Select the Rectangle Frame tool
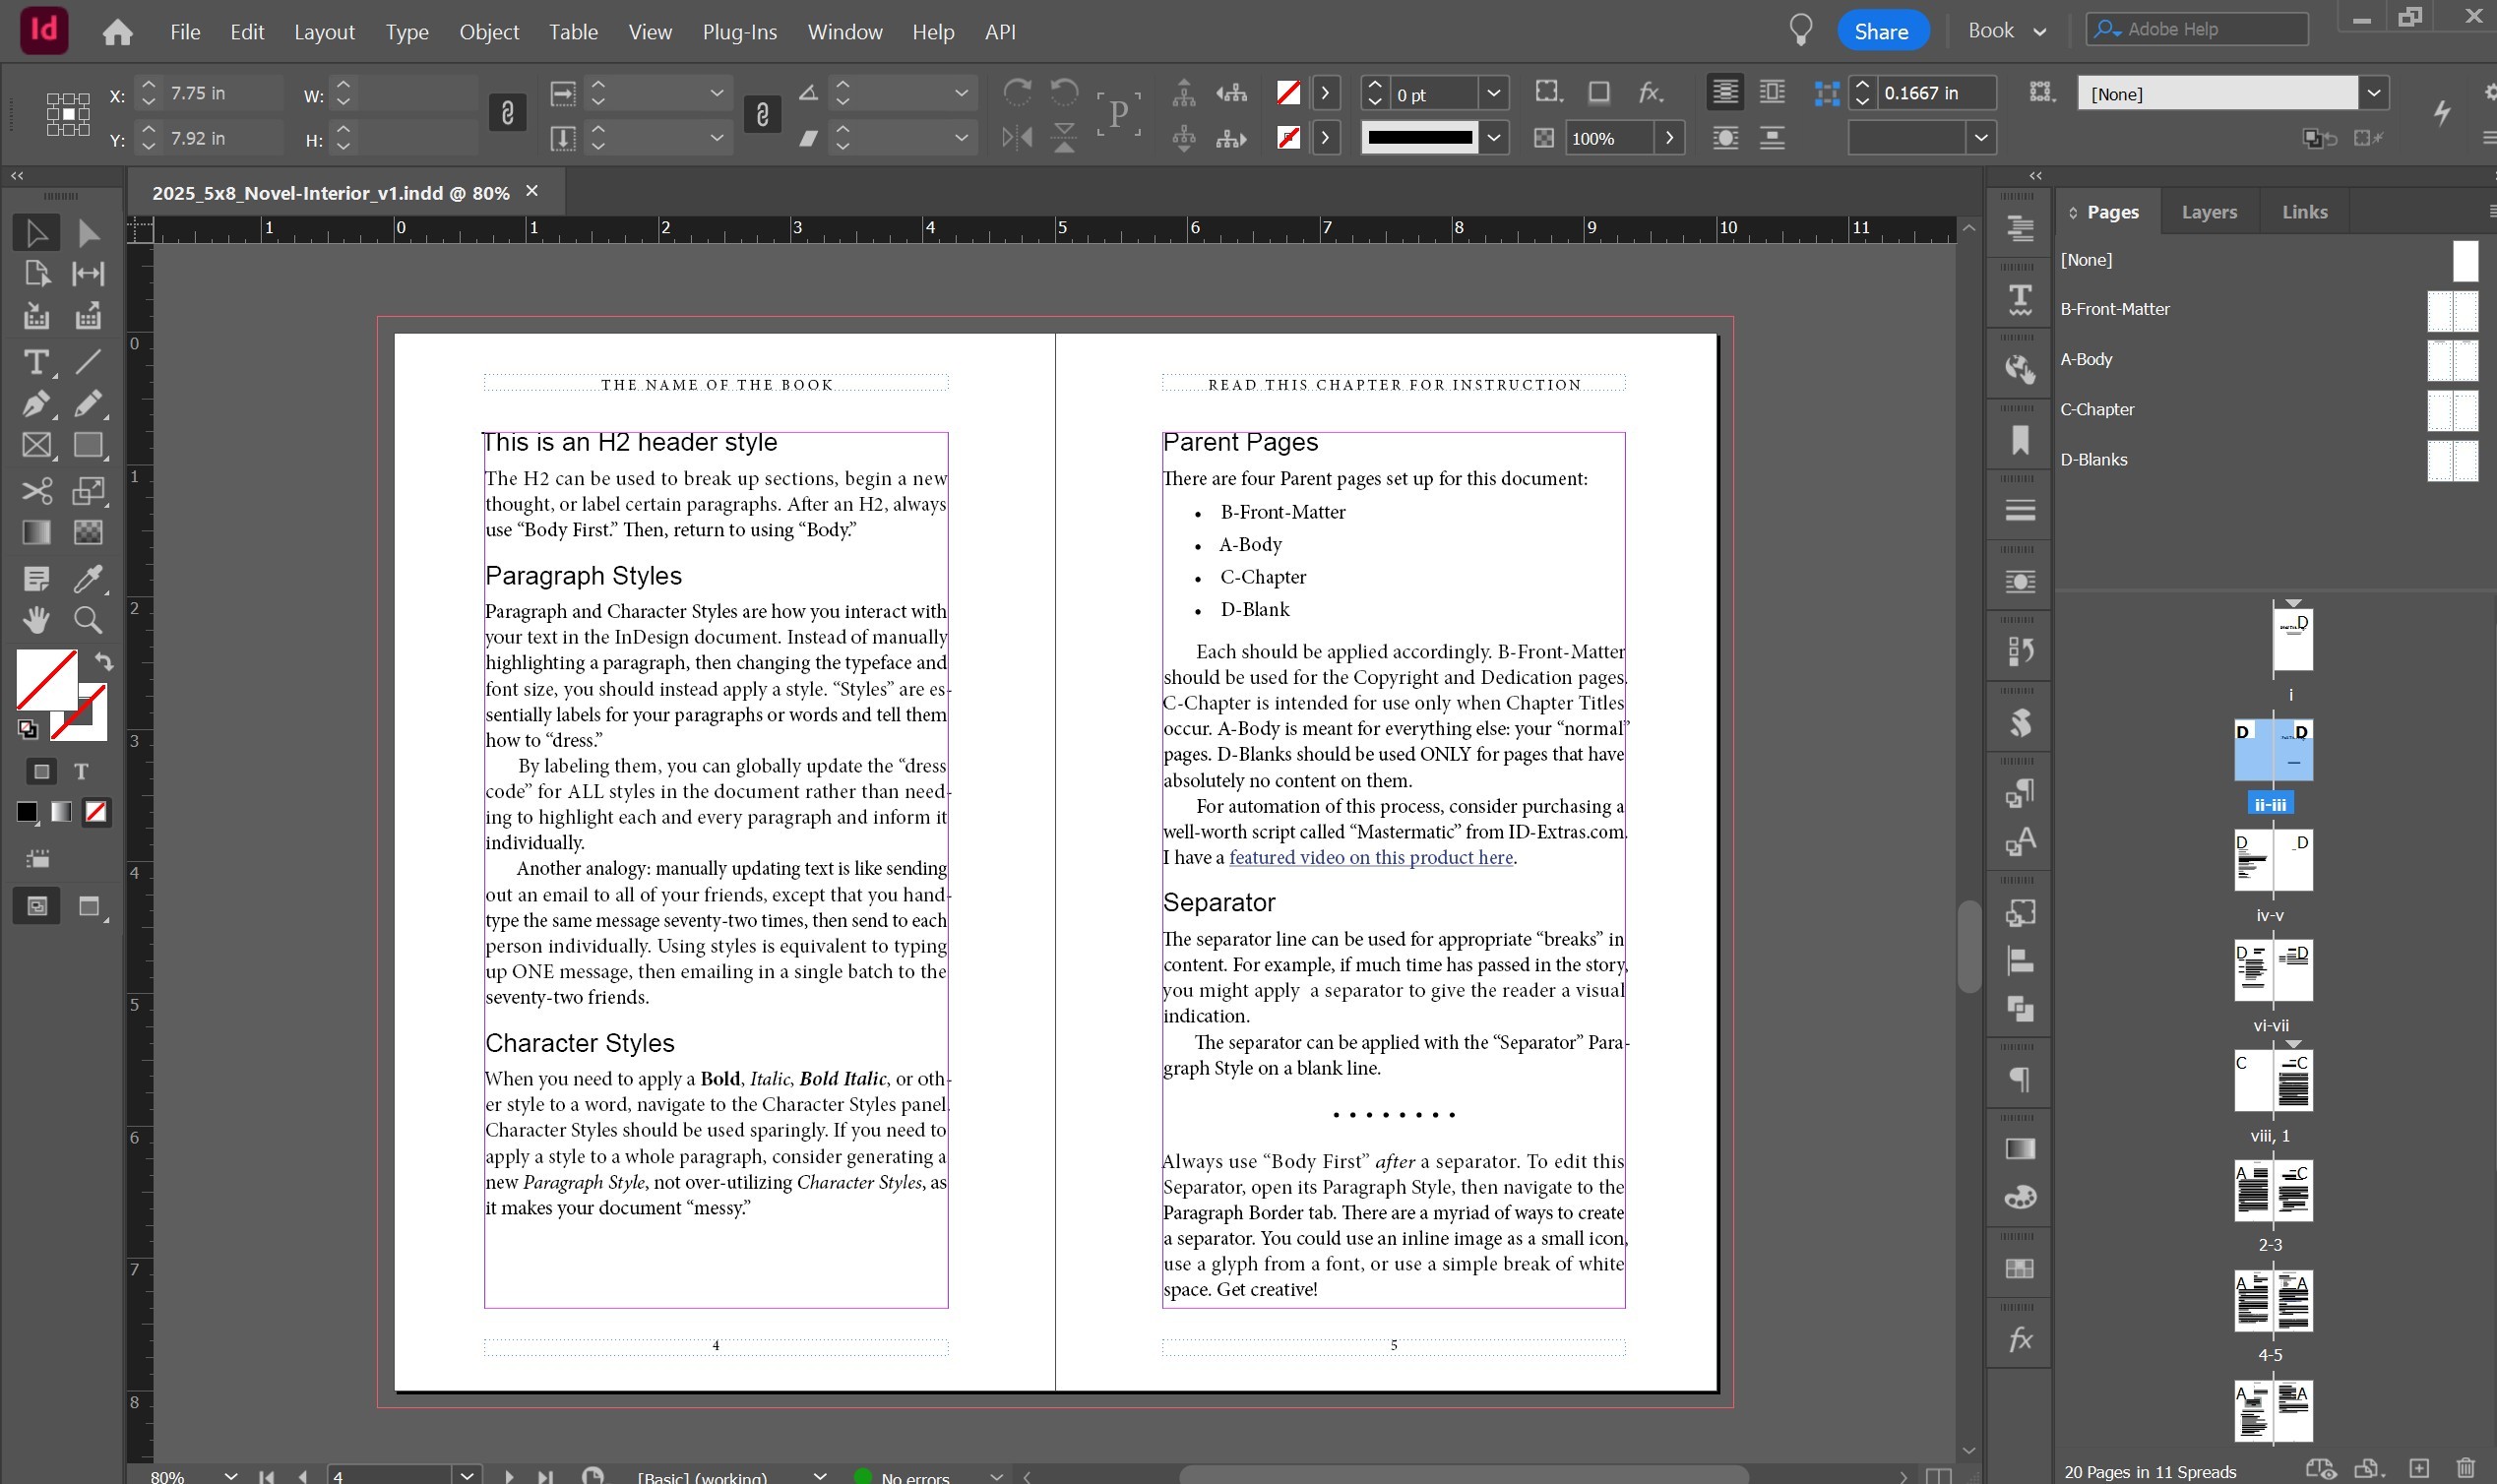The width and height of the screenshot is (2497, 1484). (36, 445)
